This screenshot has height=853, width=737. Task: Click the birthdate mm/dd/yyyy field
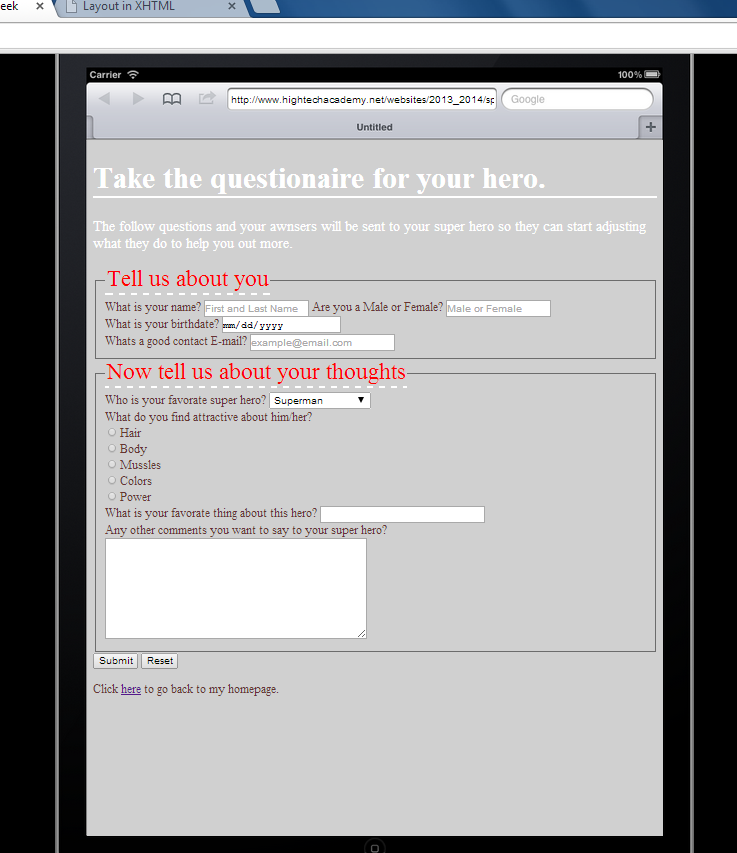(280, 325)
